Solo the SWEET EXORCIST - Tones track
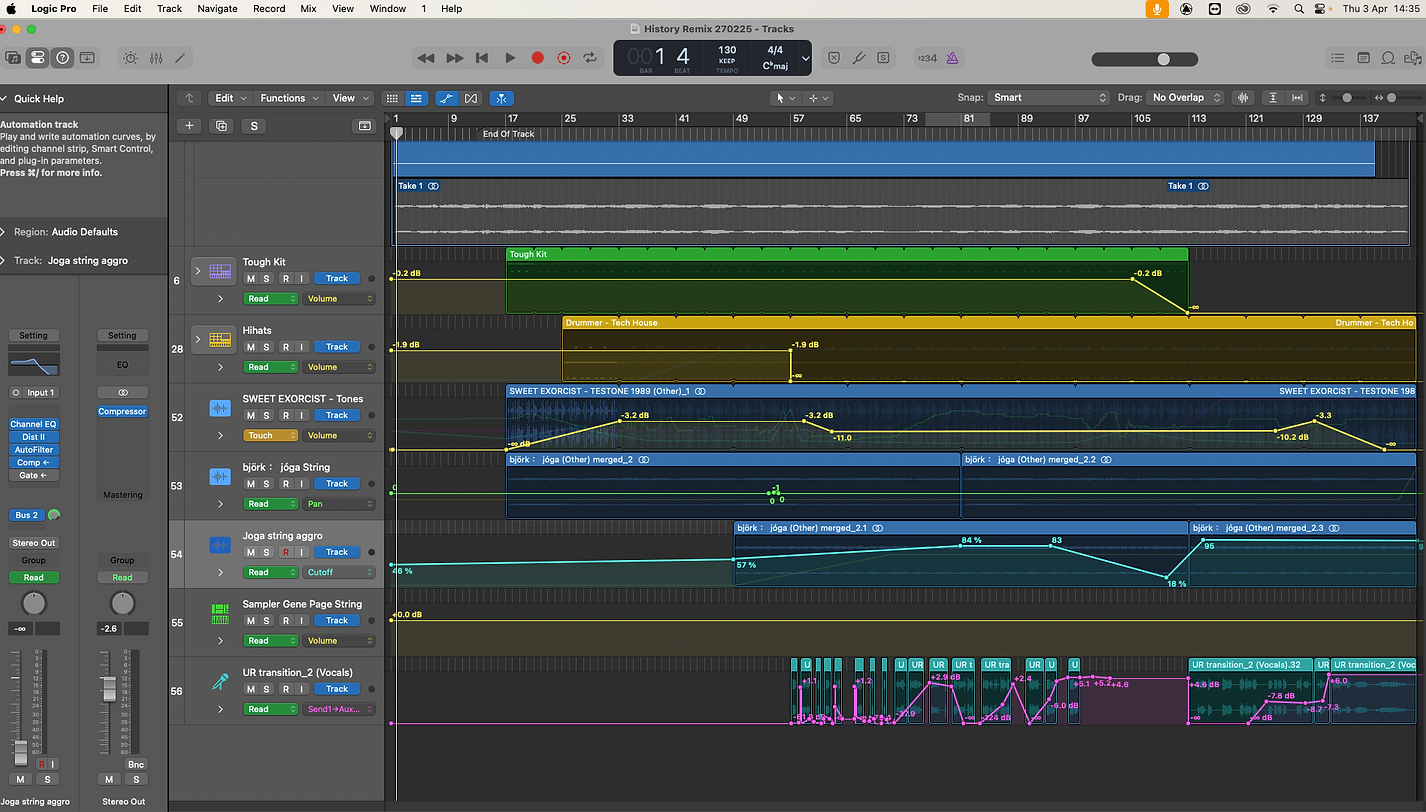This screenshot has width=1426, height=812. tap(267, 415)
